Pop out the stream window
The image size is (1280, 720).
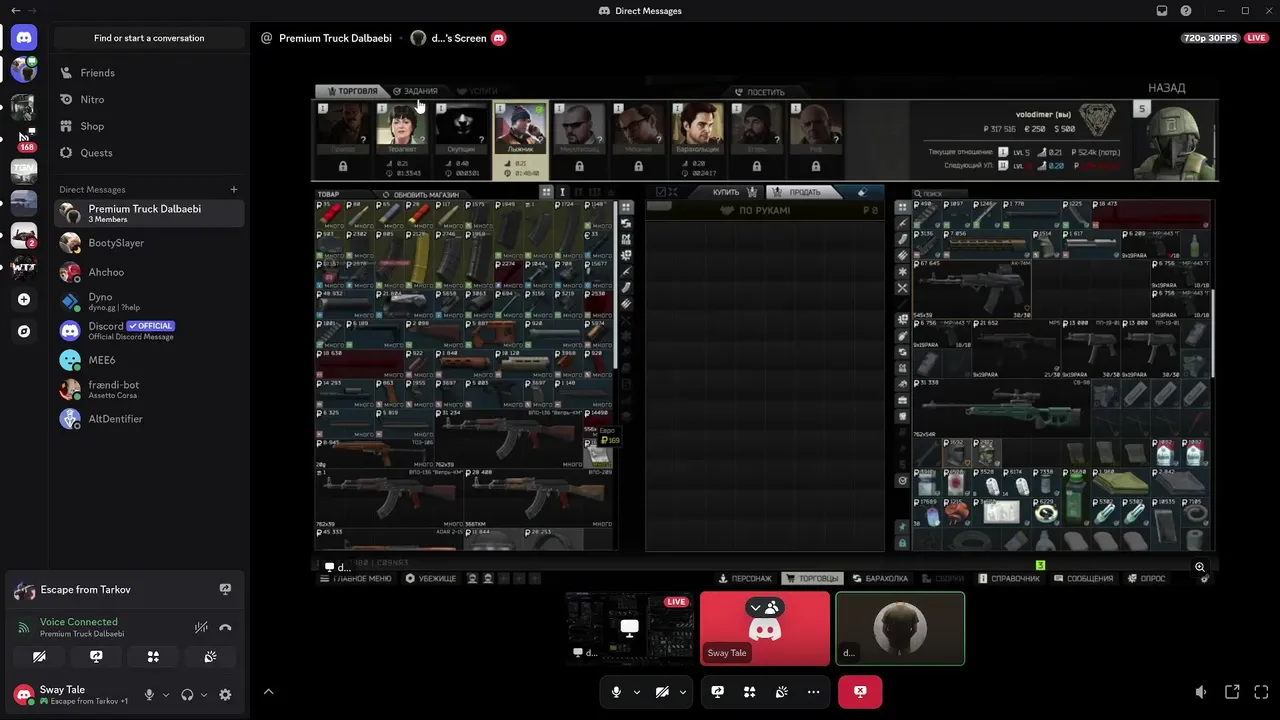pos(1232,692)
